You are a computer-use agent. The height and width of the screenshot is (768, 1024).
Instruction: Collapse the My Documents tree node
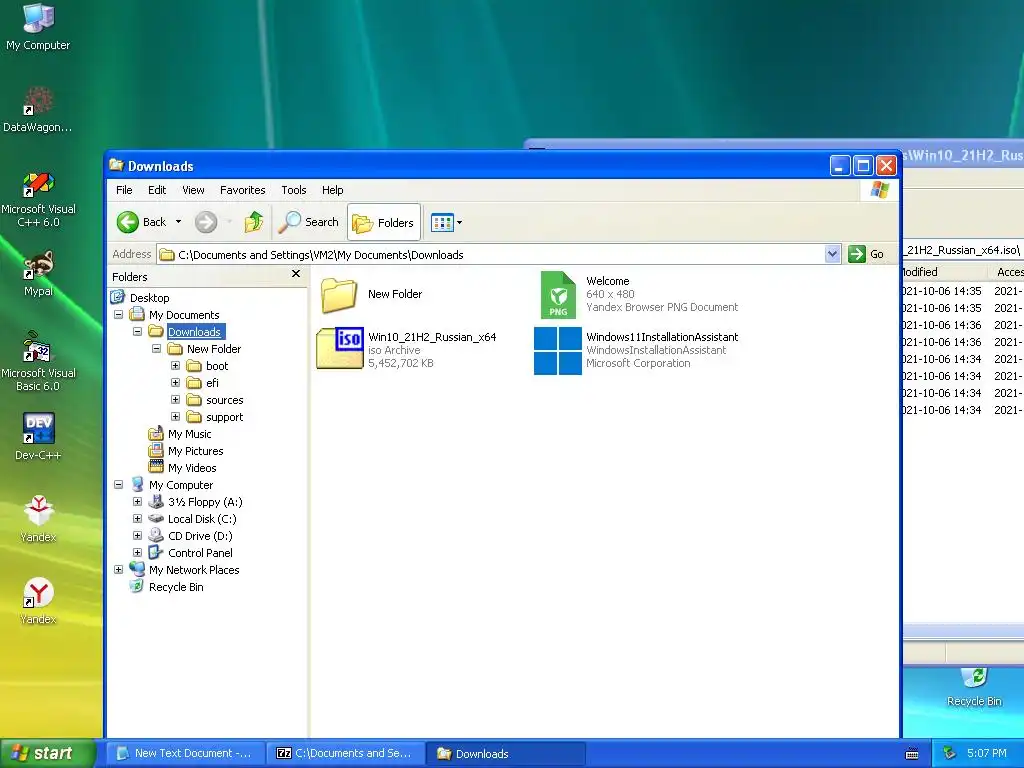[x=118, y=314]
